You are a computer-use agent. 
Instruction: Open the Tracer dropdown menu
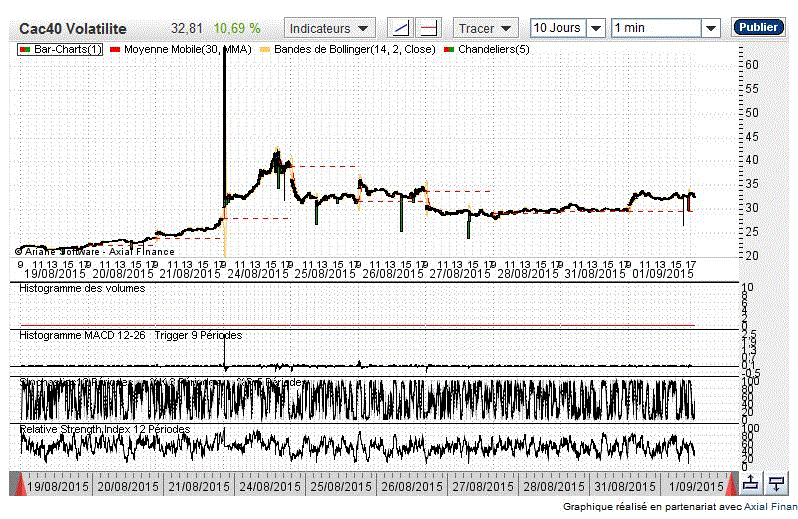tap(485, 28)
